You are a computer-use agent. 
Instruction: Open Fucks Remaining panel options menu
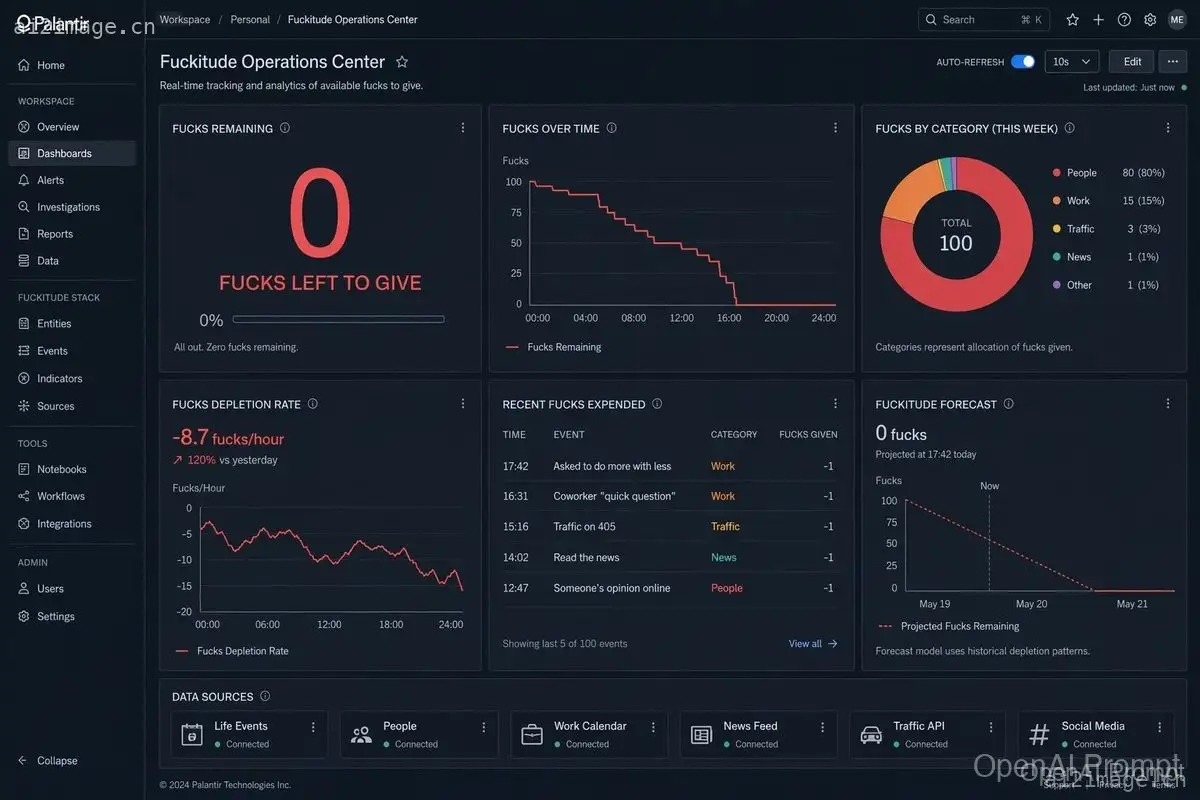click(462, 128)
